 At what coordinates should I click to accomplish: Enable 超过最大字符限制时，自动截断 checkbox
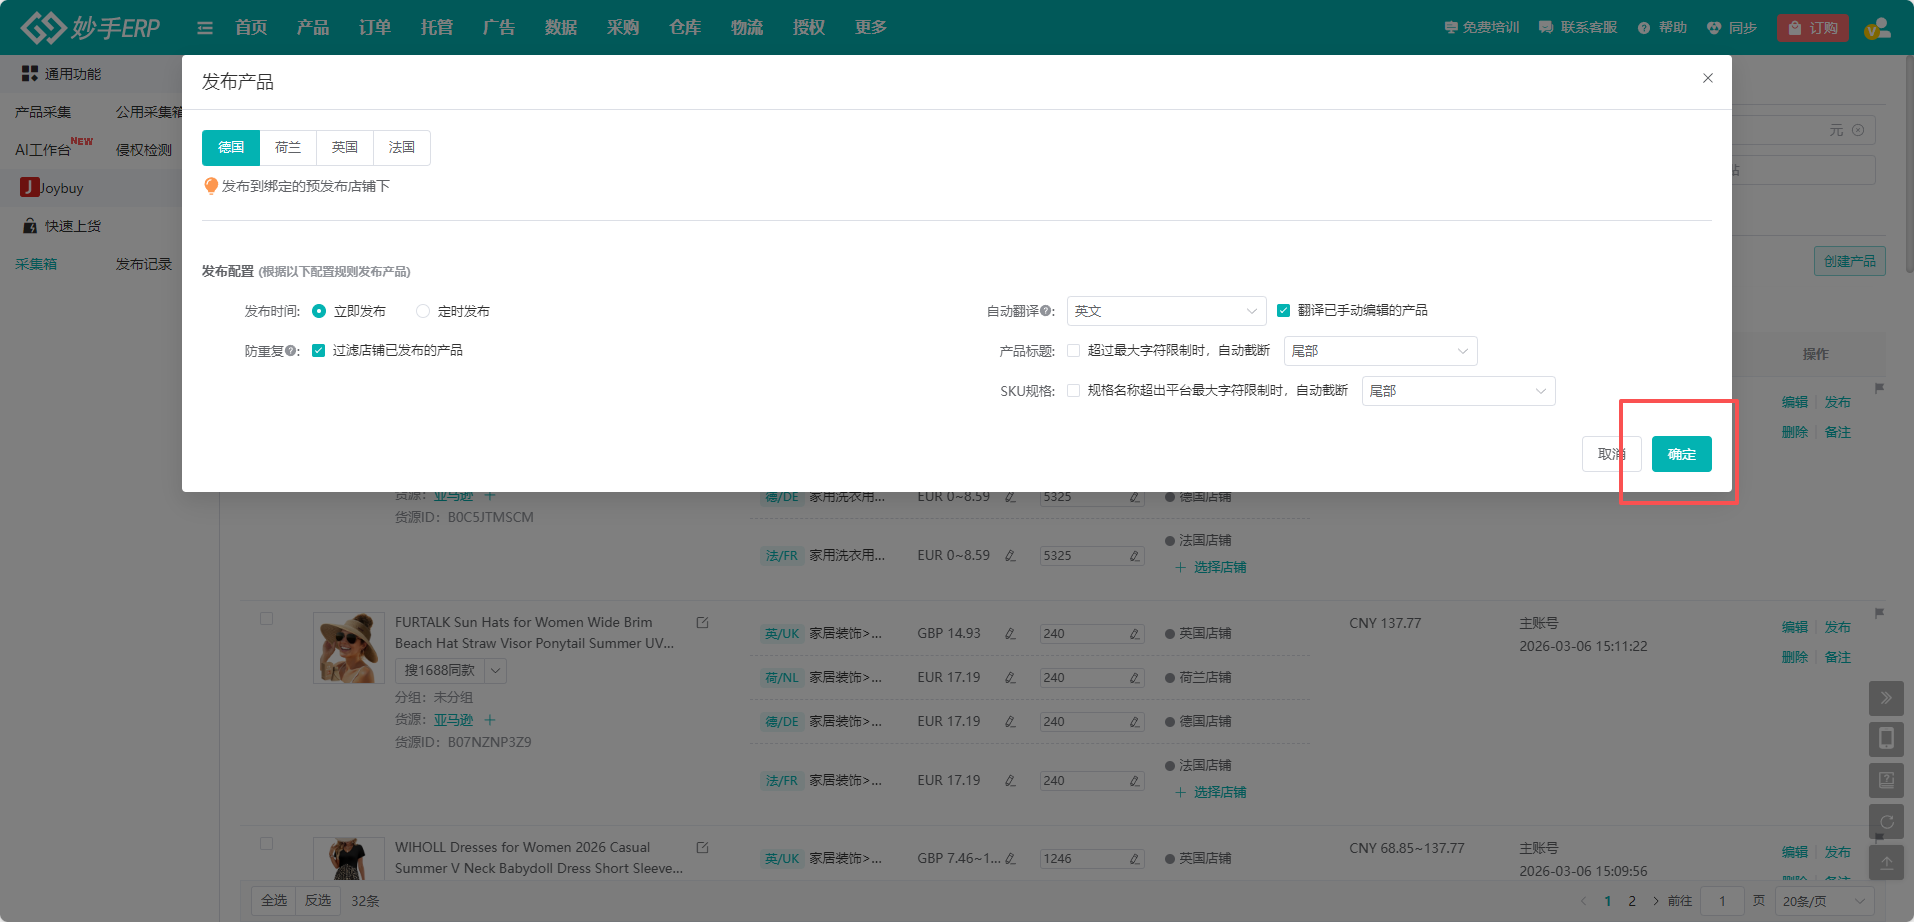pyautogui.click(x=1074, y=351)
